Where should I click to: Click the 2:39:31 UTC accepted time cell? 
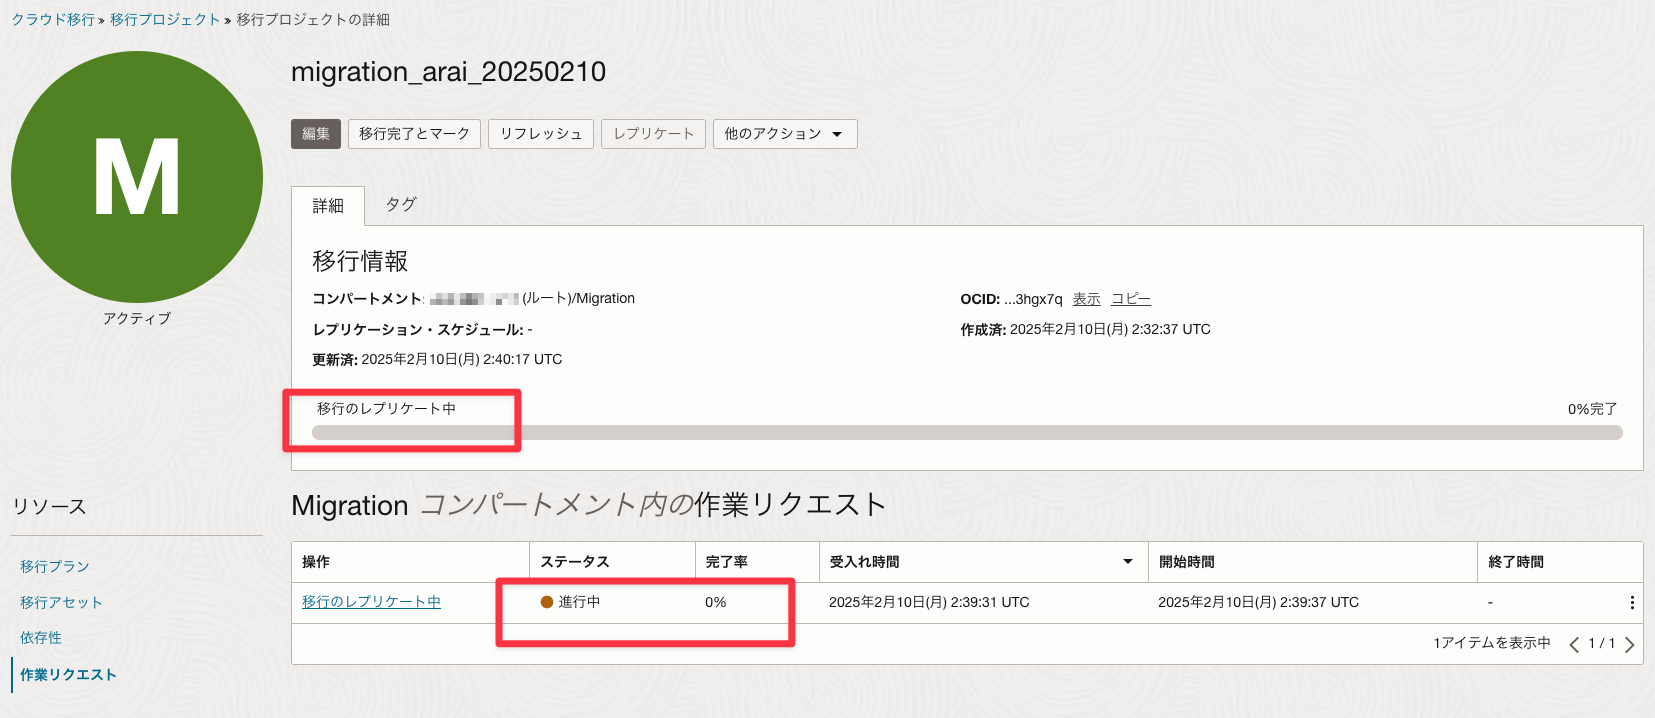click(x=929, y=602)
